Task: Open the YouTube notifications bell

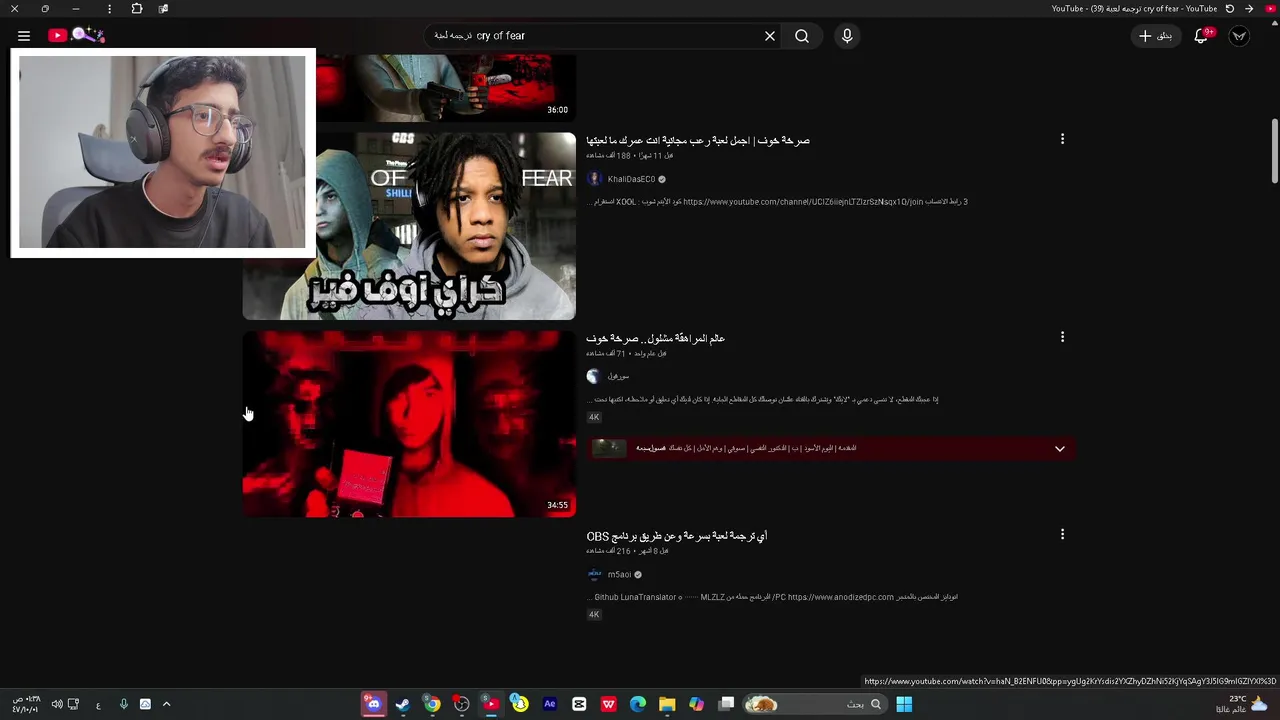Action: point(1202,36)
